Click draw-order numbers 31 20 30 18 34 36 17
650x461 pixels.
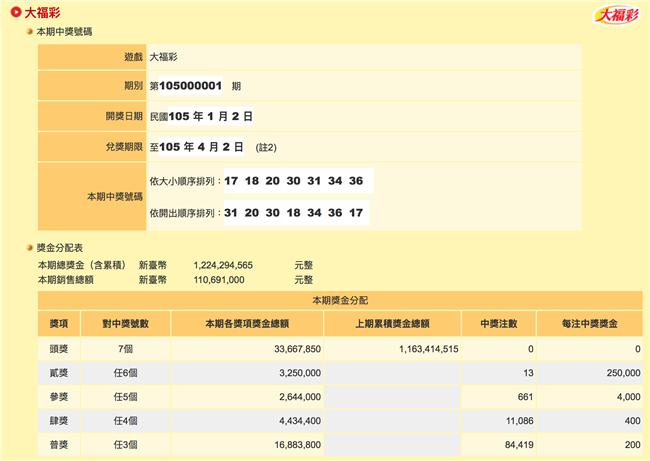(x=293, y=213)
